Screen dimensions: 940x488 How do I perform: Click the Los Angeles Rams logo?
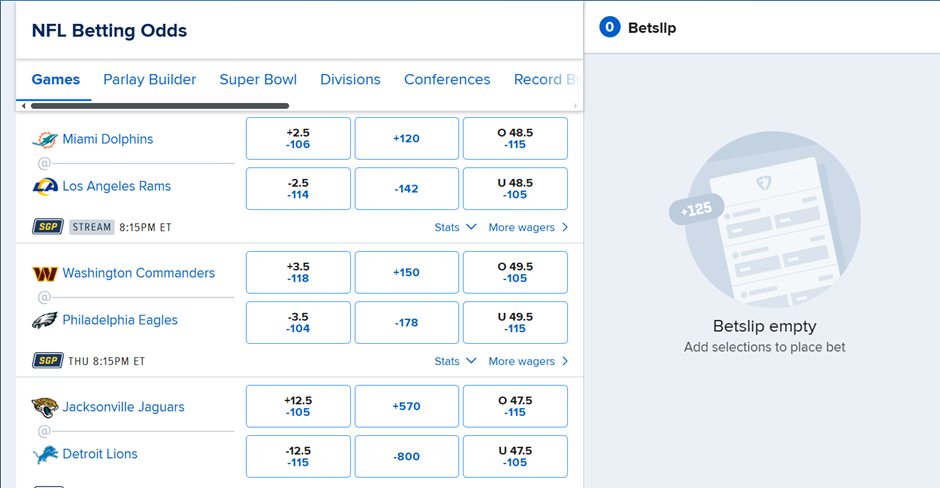(45, 186)
